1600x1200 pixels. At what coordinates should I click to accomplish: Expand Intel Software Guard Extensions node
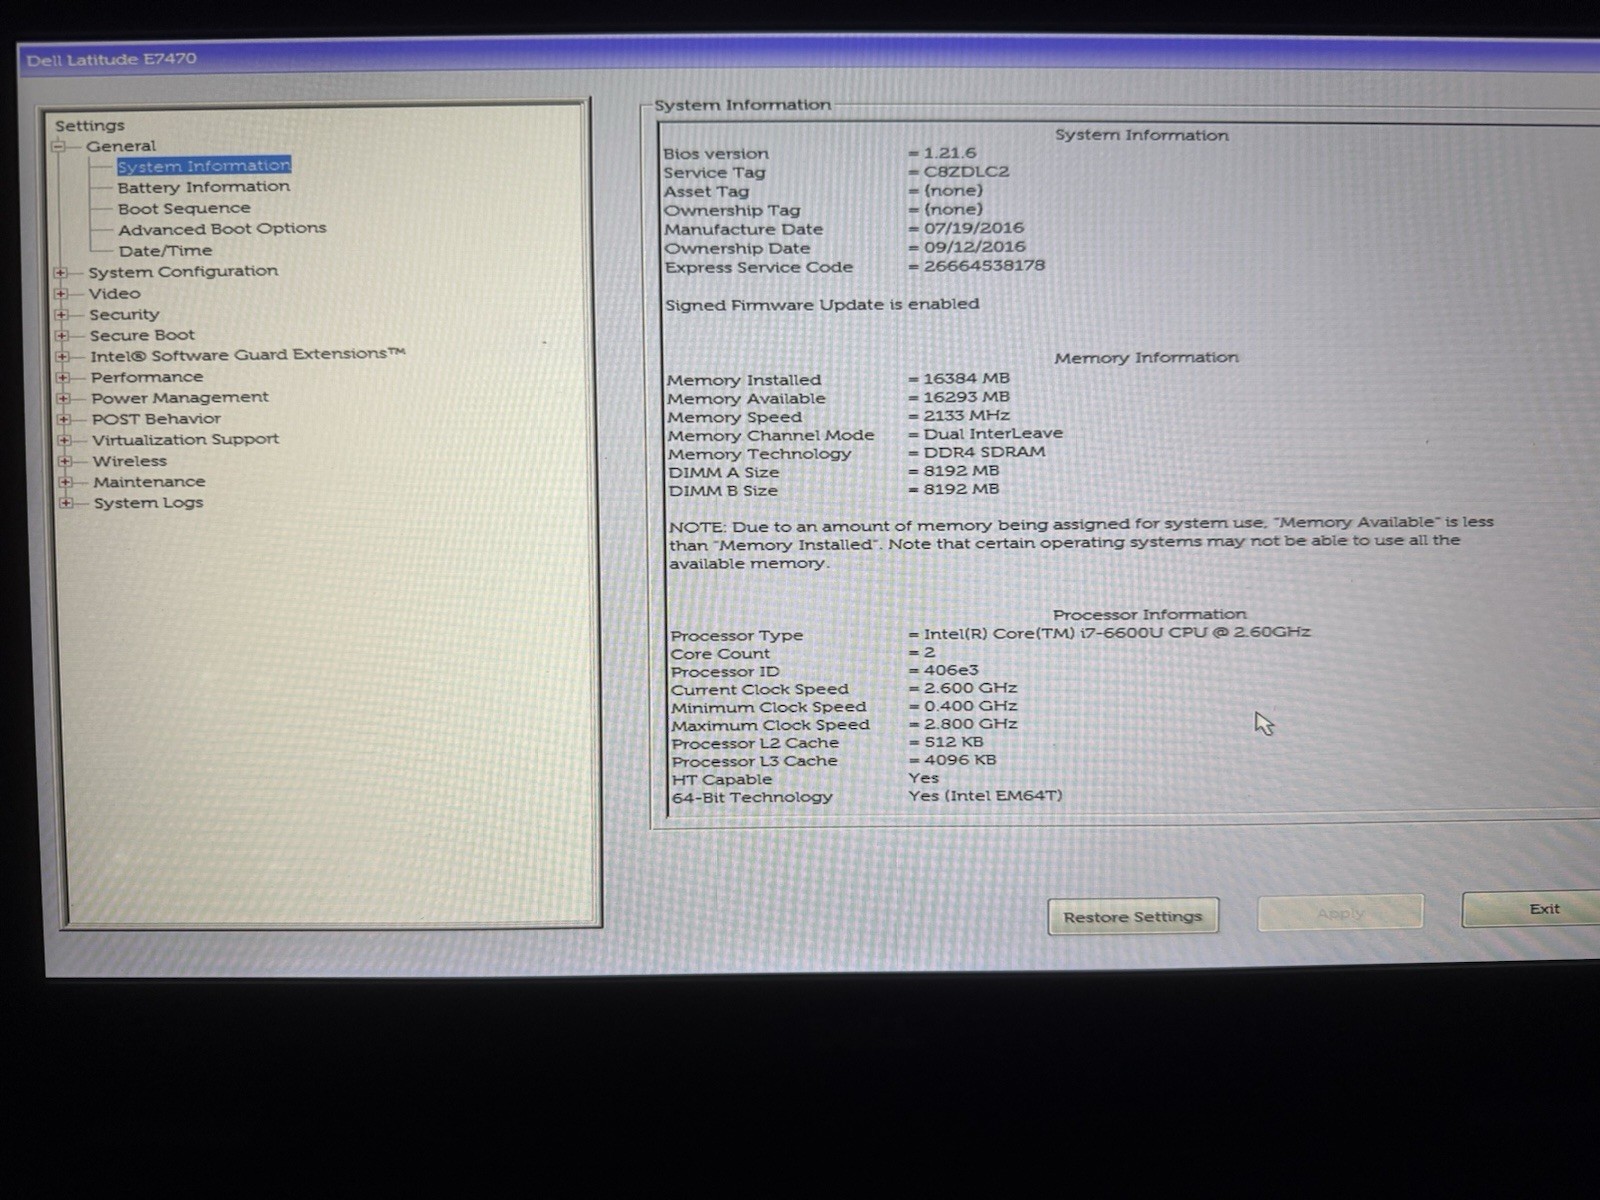tap(62, 356)
